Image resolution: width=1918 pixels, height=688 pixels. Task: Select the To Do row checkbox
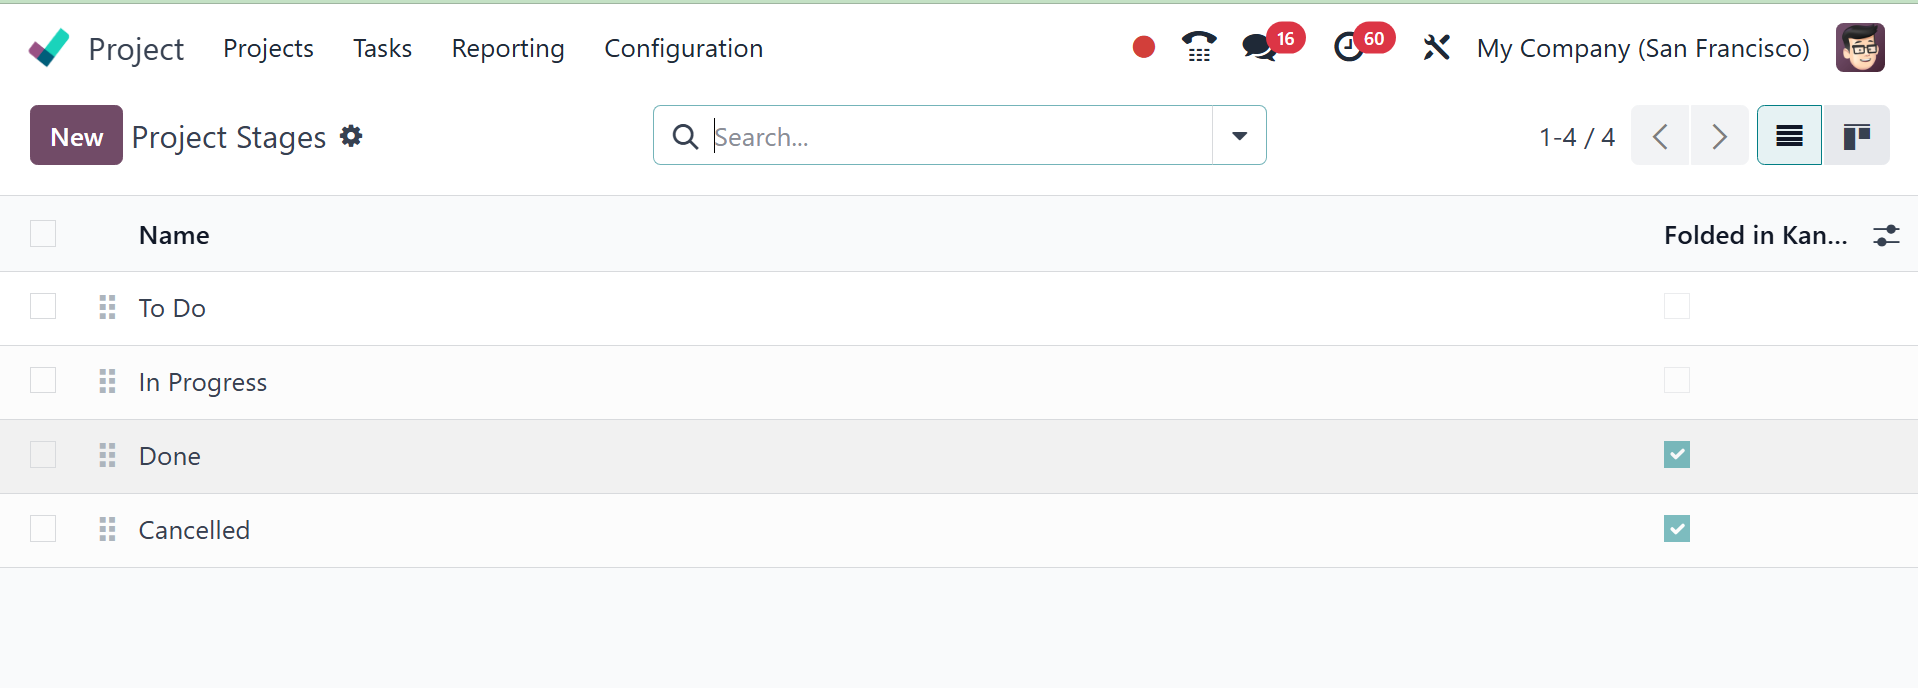pyautogui.click(x=43, y=307)
